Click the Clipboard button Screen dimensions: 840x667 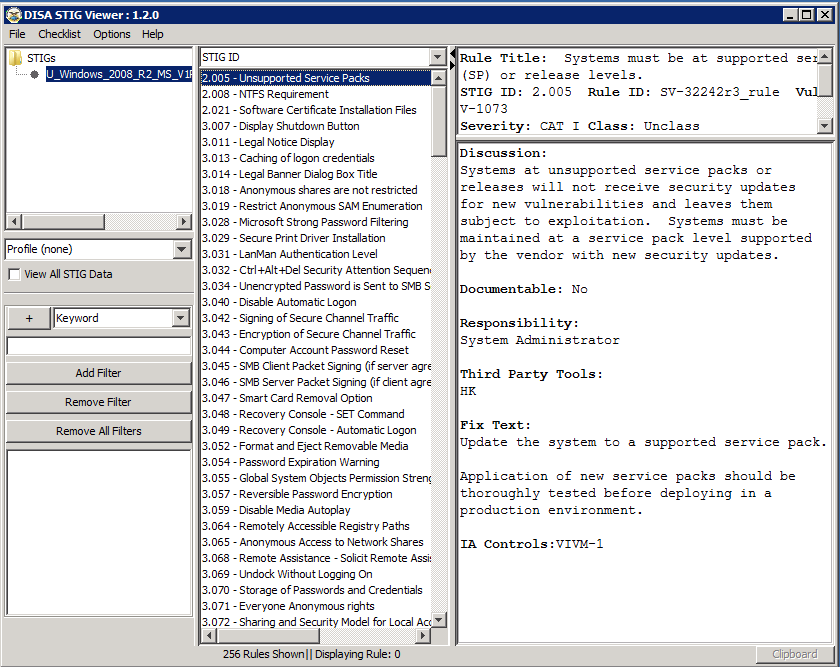[x=795, y=654]
